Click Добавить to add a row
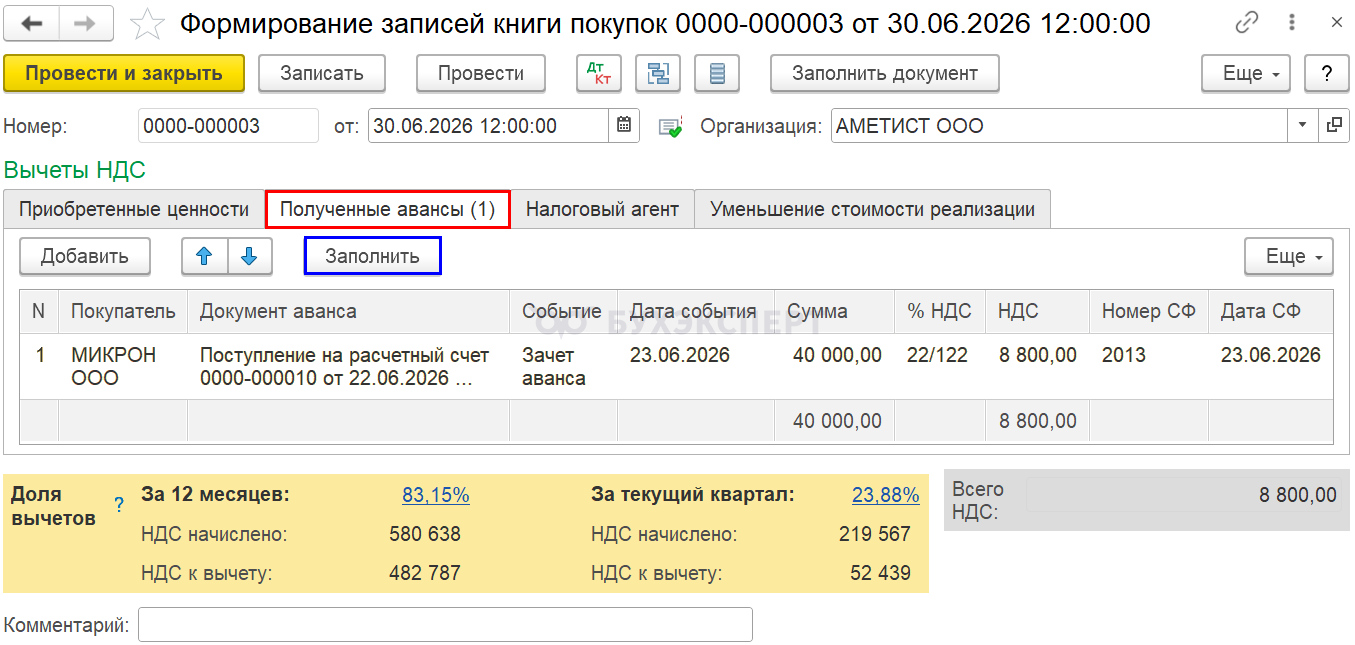 (85, 256)
